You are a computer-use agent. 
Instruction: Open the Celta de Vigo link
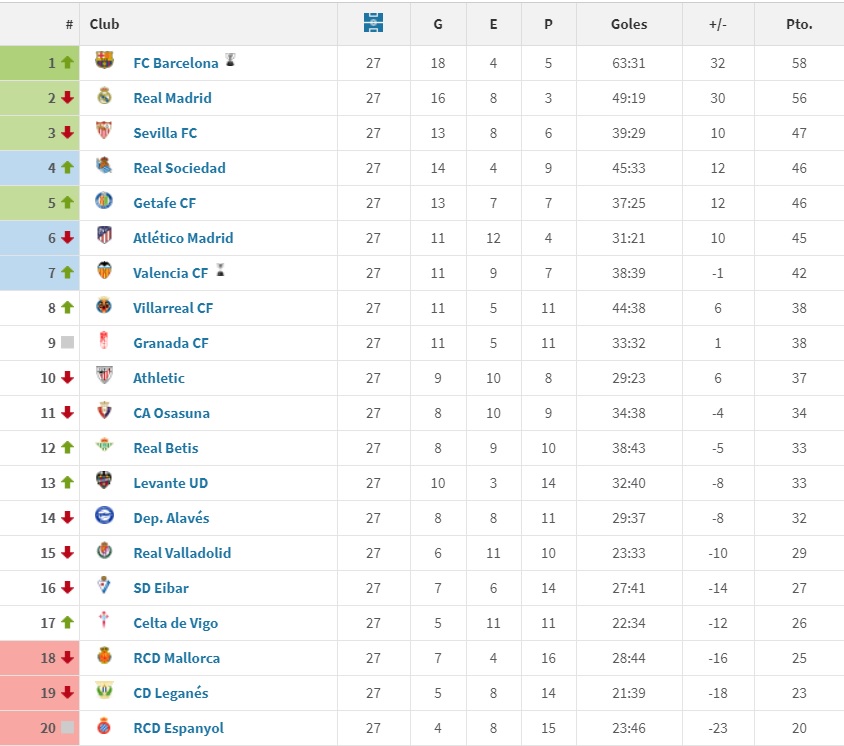pyautogui.click(x=175, y=623)
